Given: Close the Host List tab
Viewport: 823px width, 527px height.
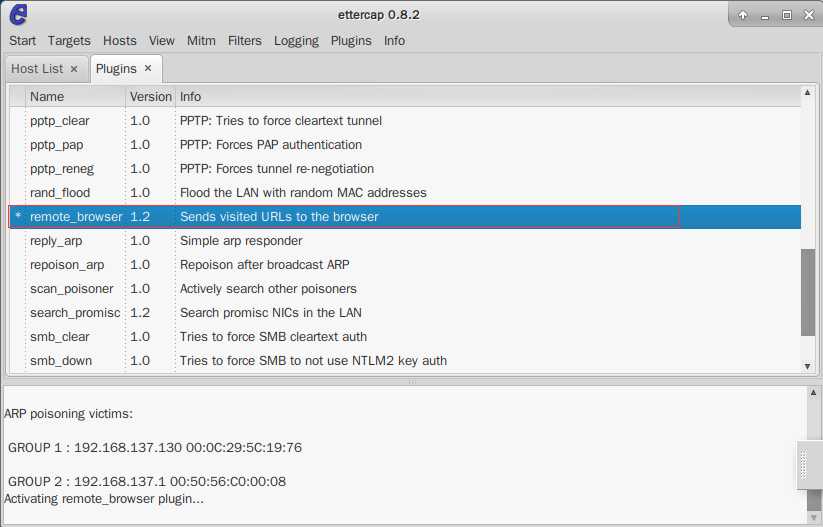Looking at the screenshot, I should point(74,69).
